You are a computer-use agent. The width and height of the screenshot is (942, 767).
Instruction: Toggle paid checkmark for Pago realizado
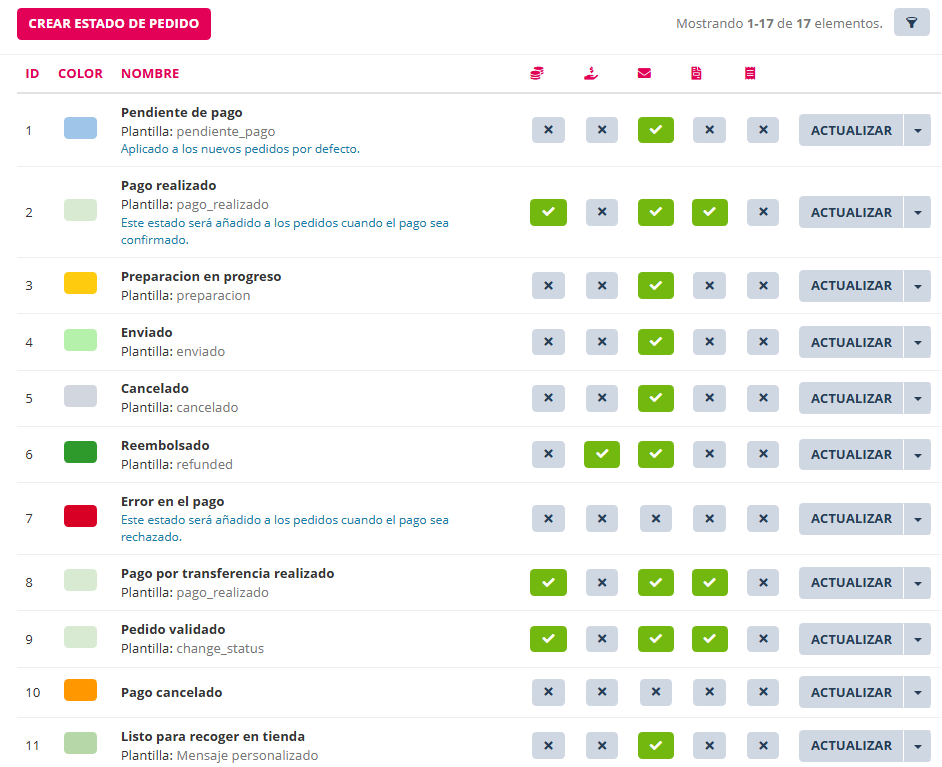click(x=548, y=212)
